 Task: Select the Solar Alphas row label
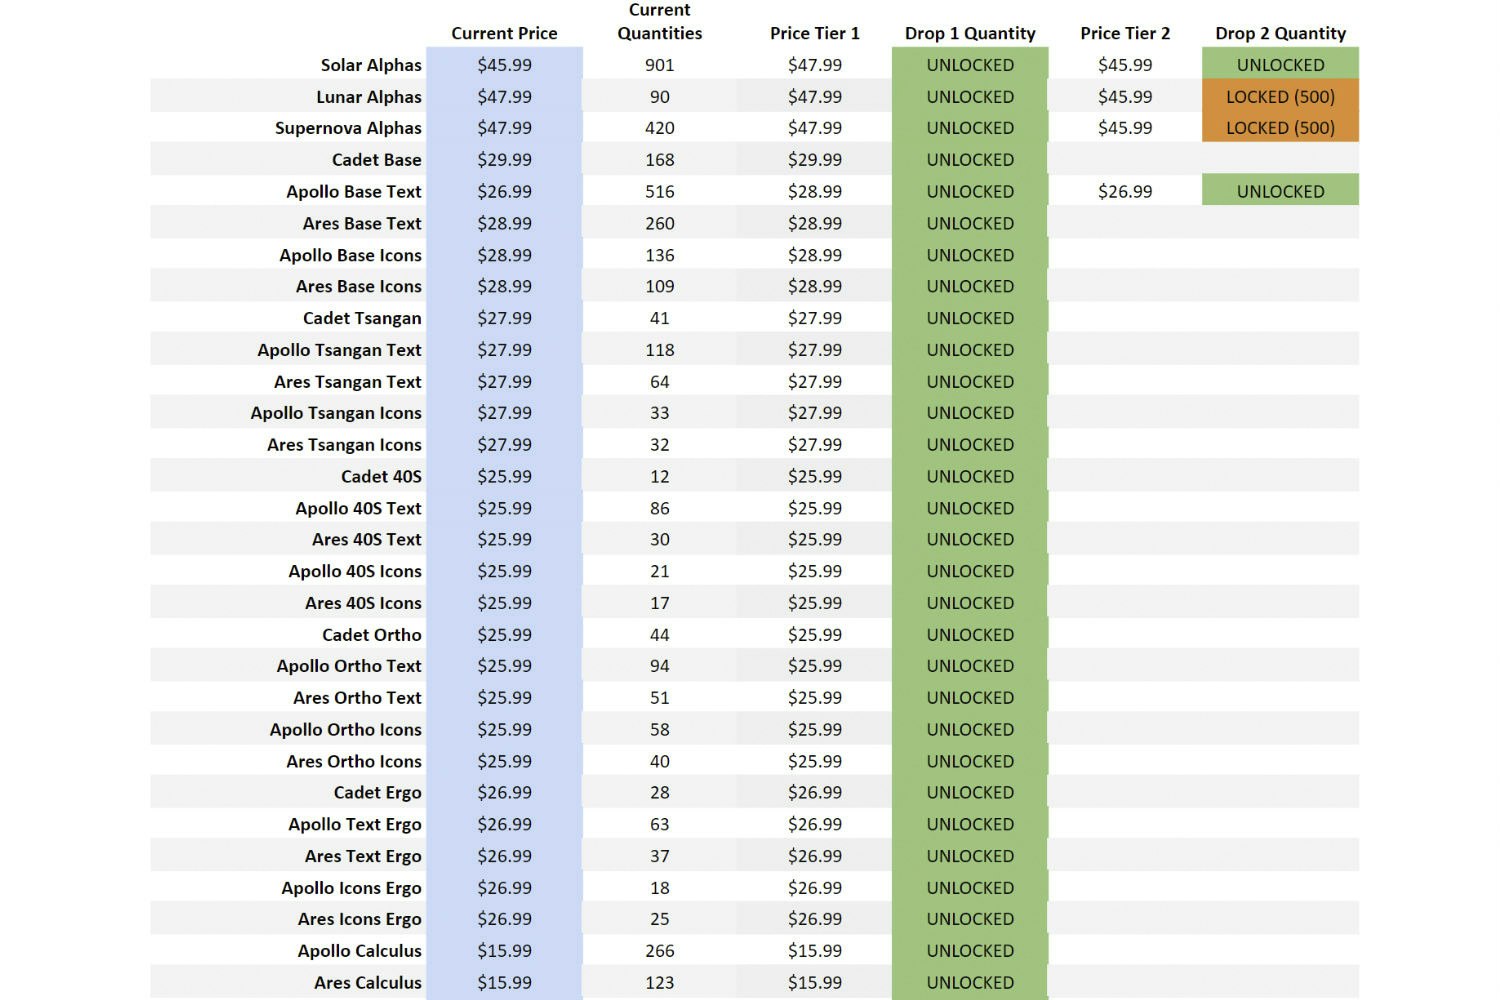tap(371, 65)
